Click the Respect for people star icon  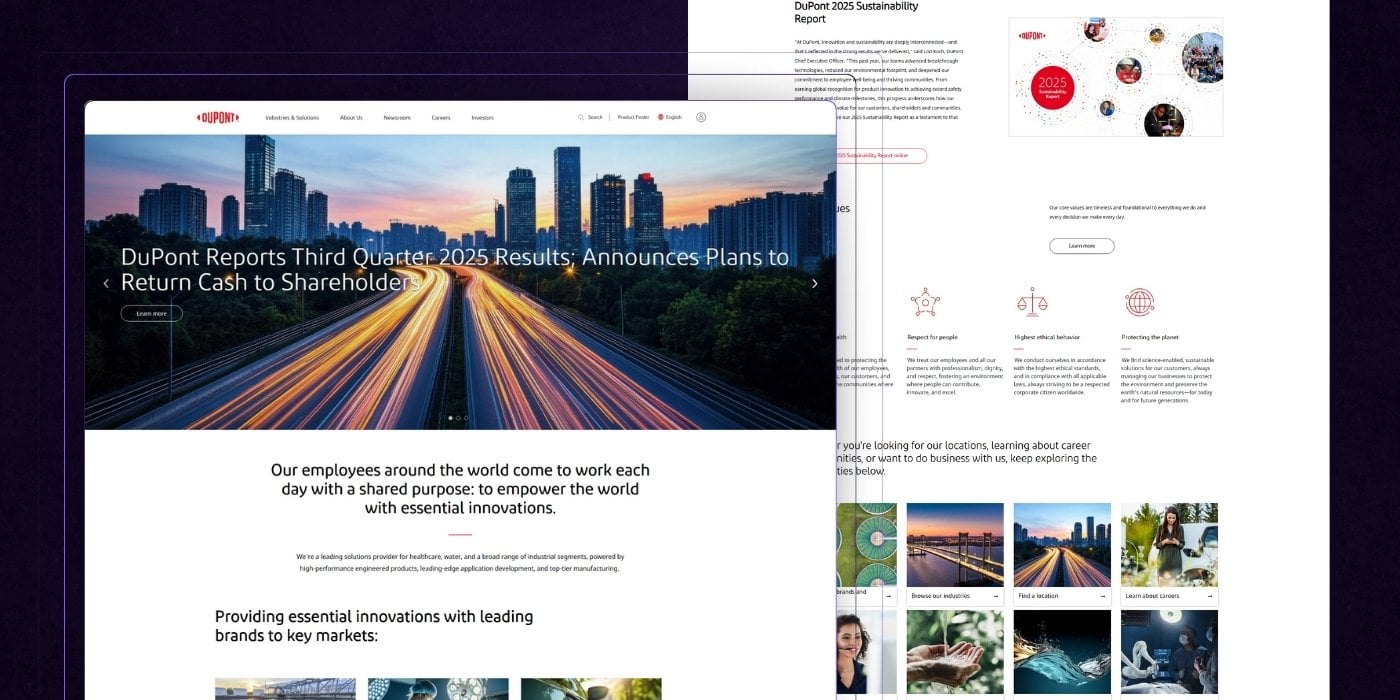(925, 302)
